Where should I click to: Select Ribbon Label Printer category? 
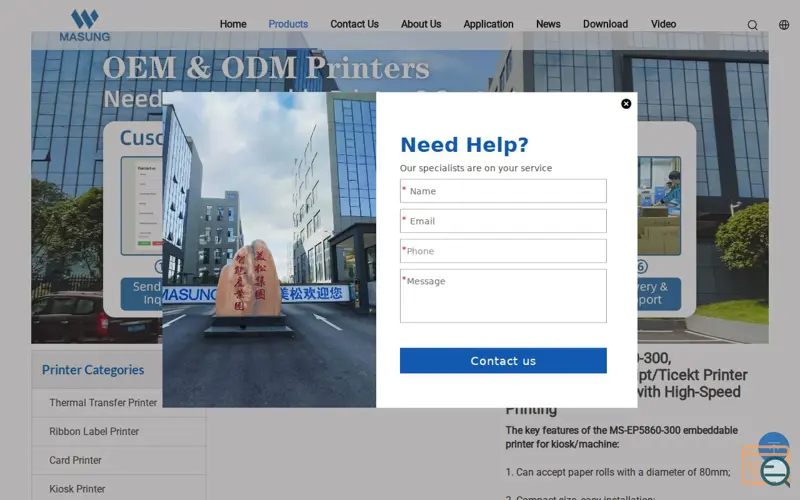[94, 432]
